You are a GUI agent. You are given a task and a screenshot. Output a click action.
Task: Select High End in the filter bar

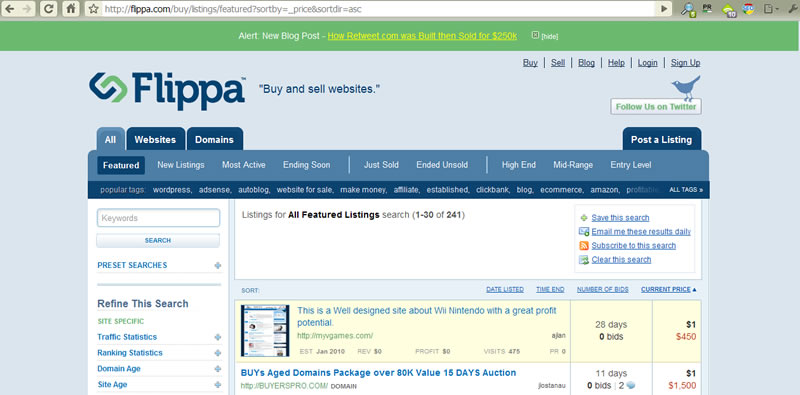518,165
